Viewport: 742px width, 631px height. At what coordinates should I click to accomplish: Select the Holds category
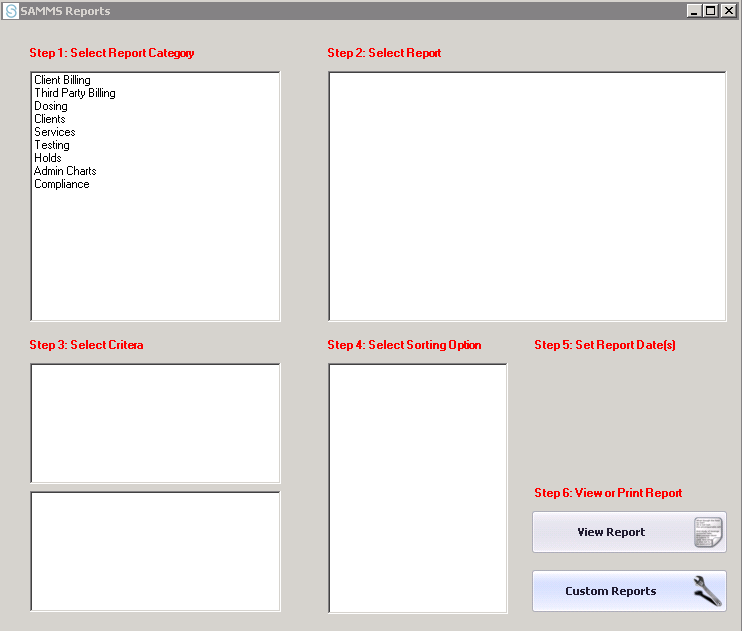click(48, 158)
